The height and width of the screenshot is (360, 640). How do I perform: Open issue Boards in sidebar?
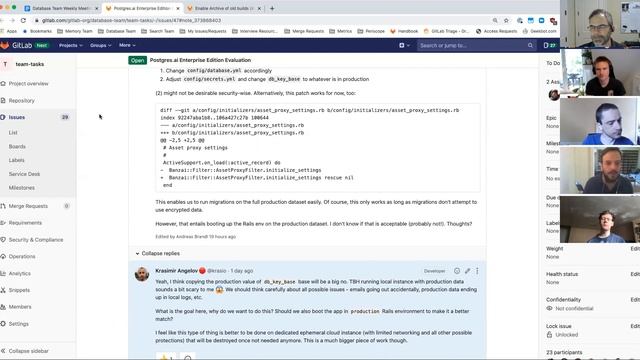(x=17, y=147)
